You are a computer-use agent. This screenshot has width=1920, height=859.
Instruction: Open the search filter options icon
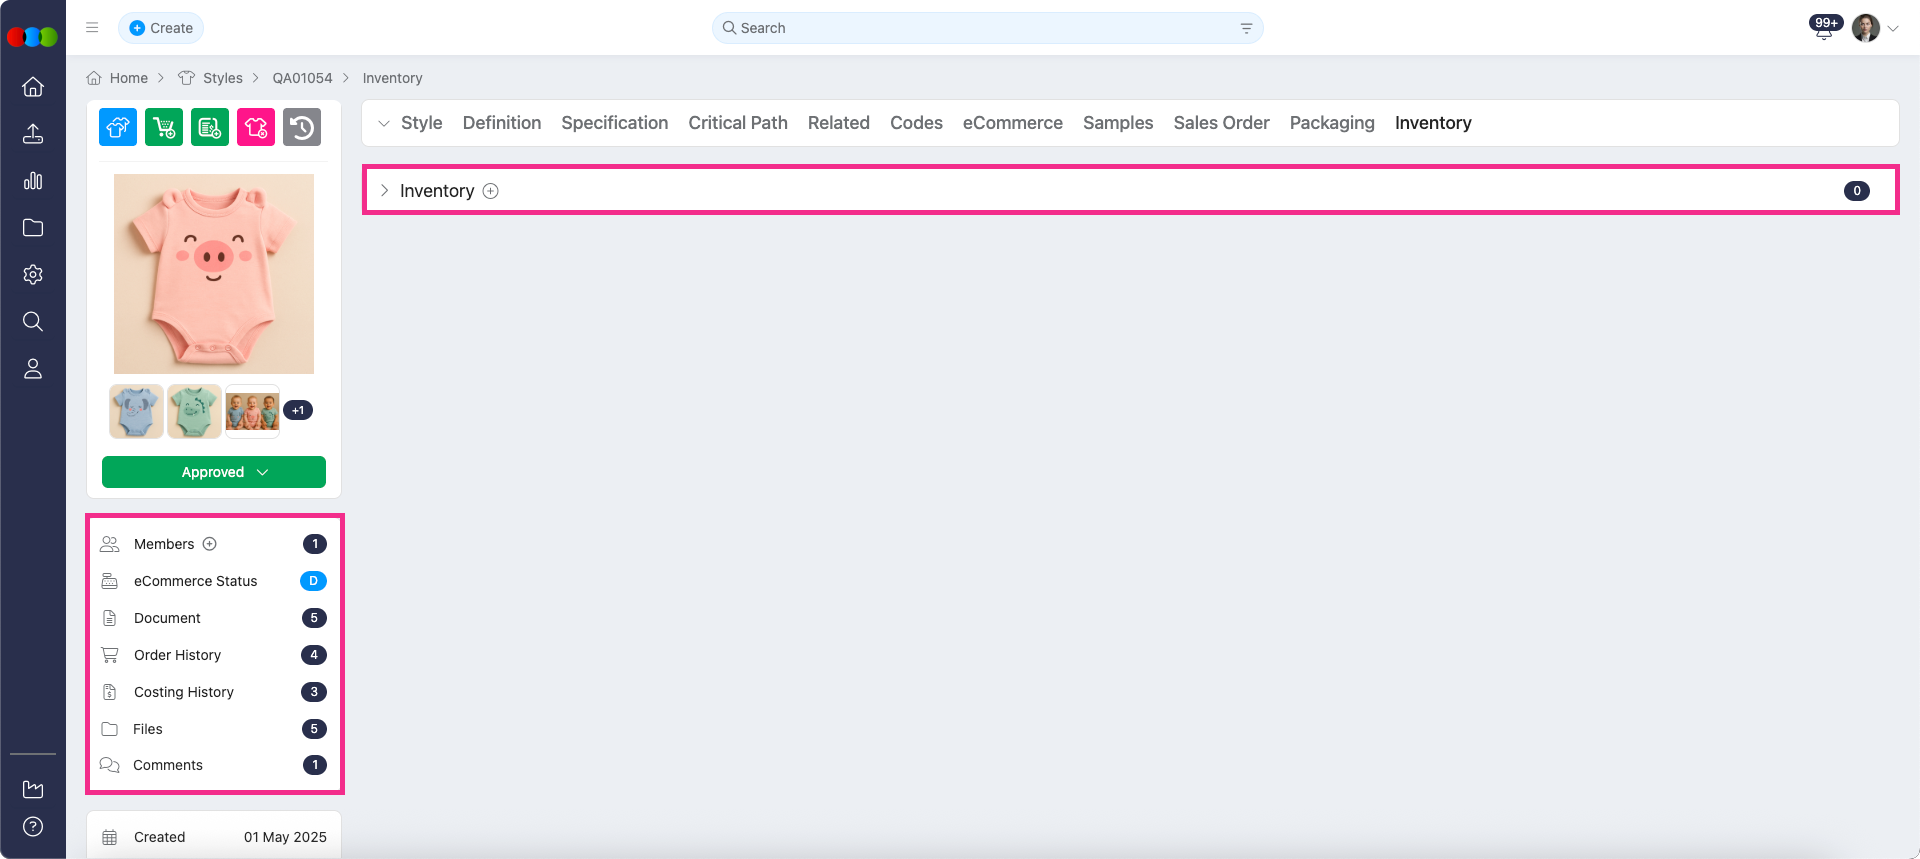(x=1246, y=28)
